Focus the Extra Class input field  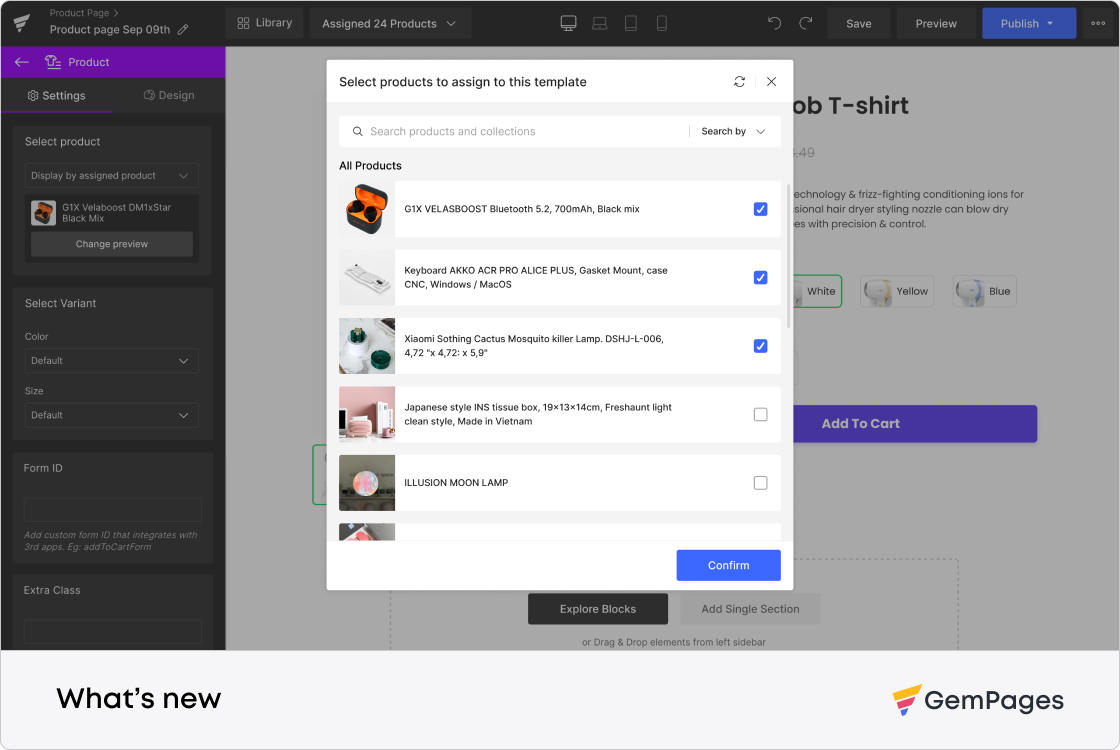coord(113,631)
